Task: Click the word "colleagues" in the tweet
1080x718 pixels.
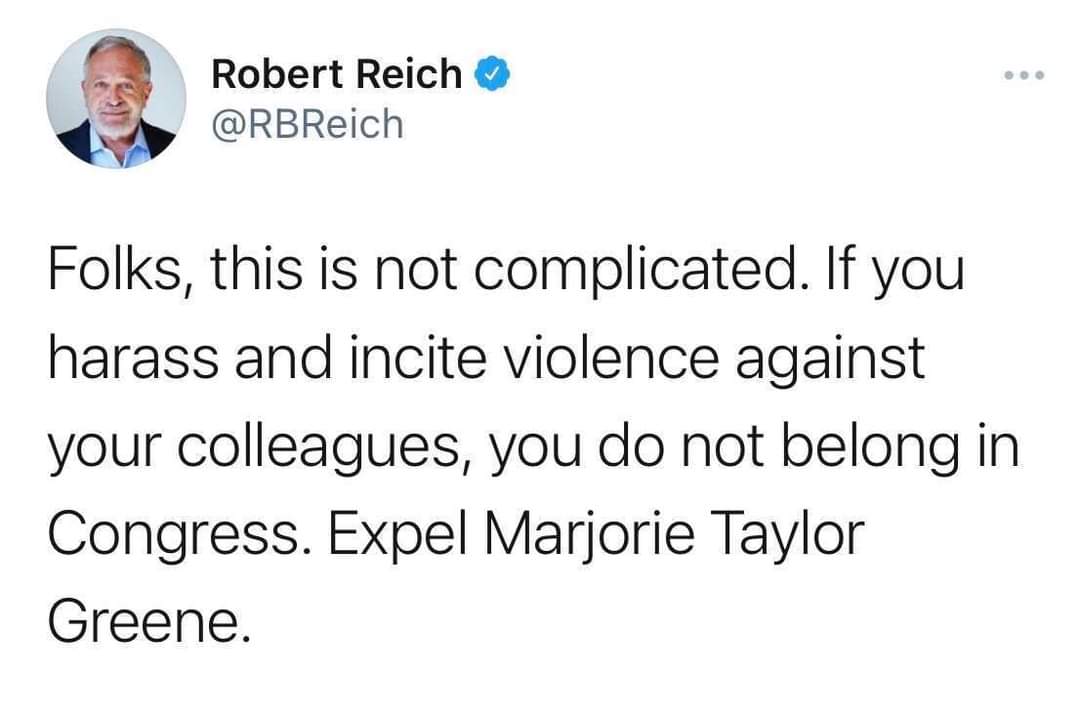Action: [299, 448]
